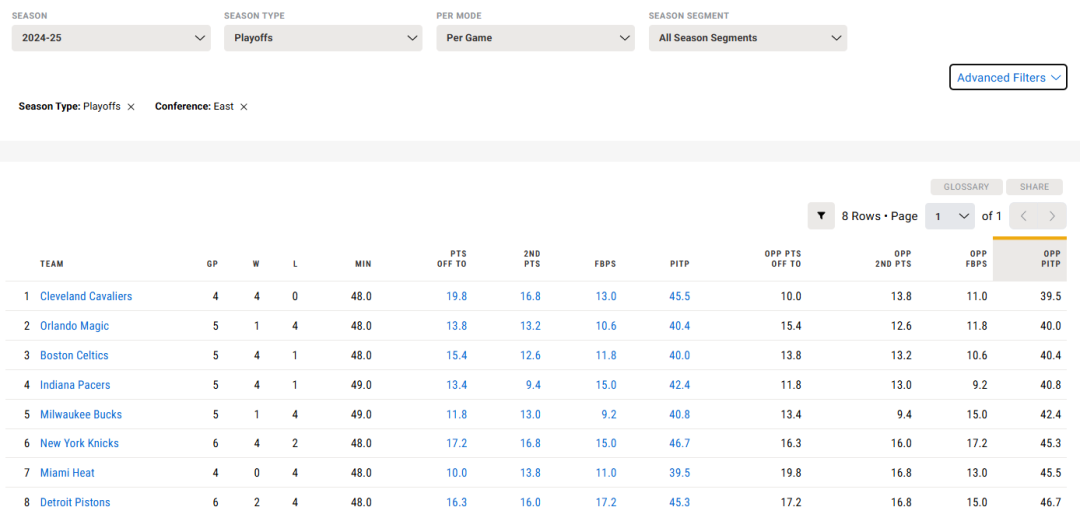This screenshot has width=1080, height=521.
Task: Click Knicks PITP value 46.7
Action: [x=679, y=443]
